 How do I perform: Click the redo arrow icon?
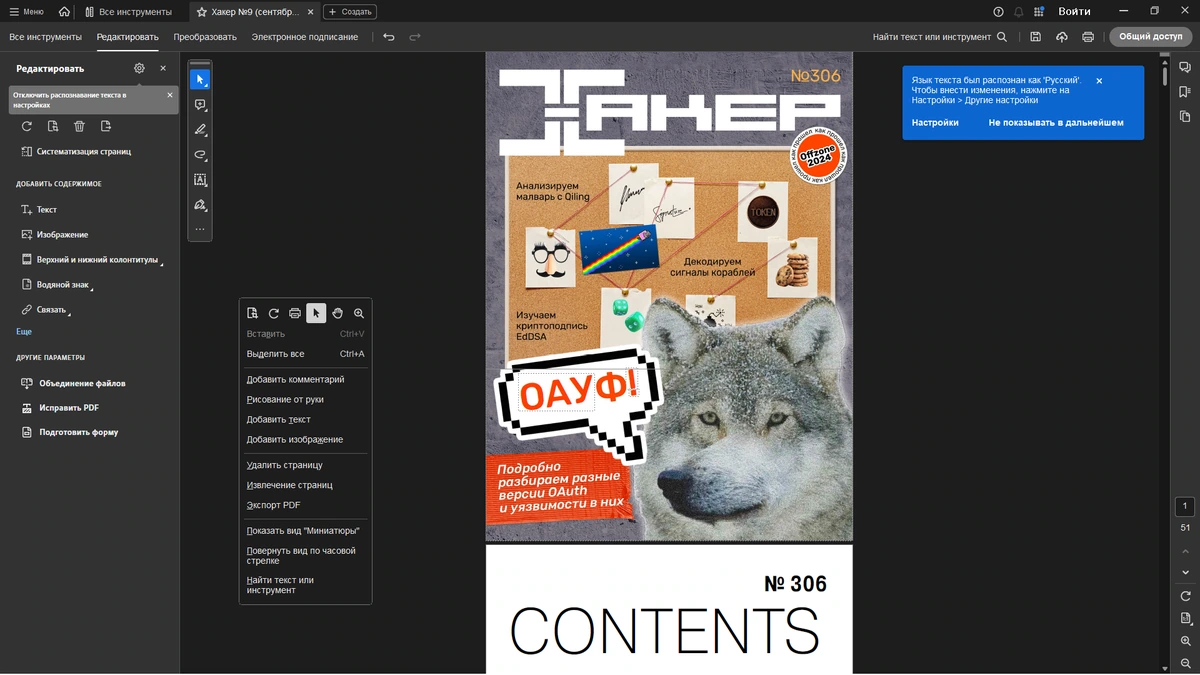click(415, 37)
